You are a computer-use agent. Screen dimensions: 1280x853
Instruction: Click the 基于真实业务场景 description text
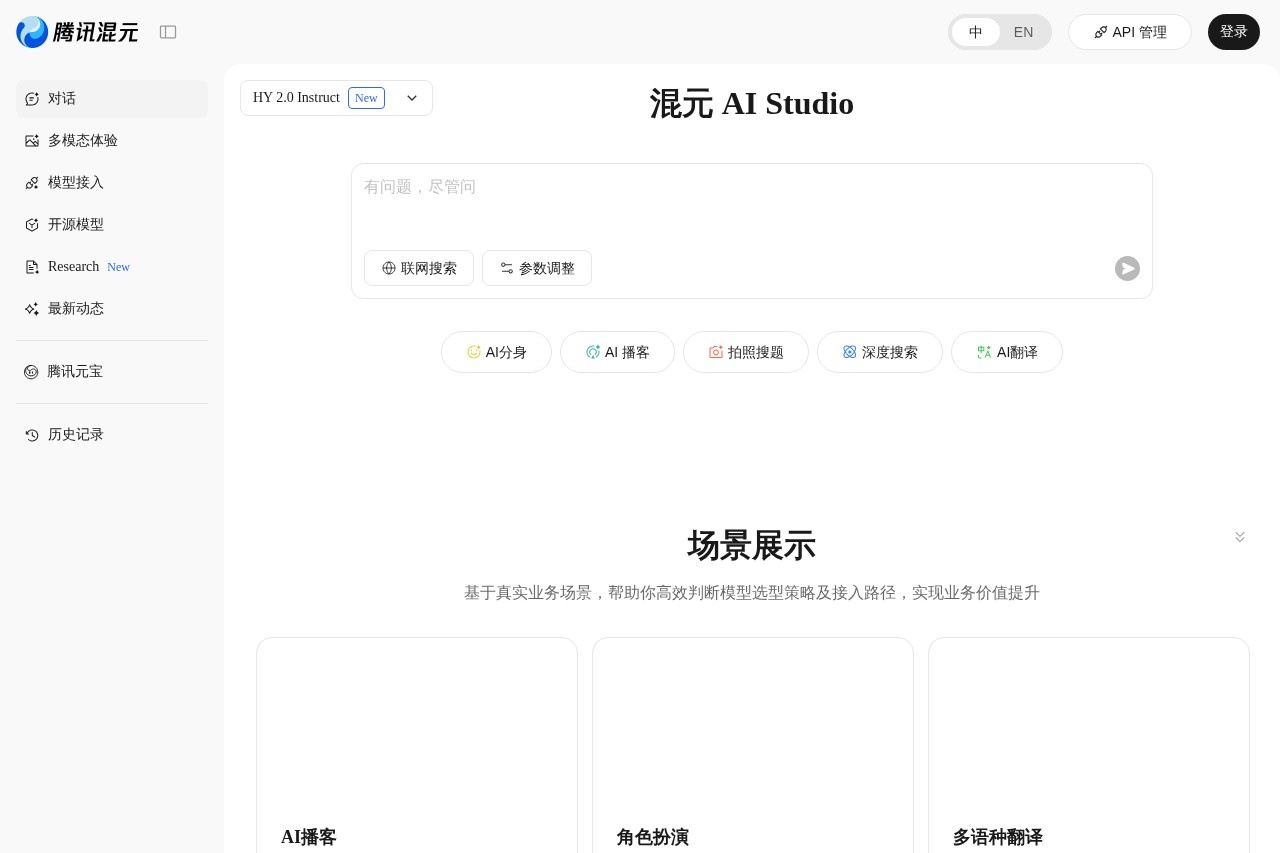(752, 593)
